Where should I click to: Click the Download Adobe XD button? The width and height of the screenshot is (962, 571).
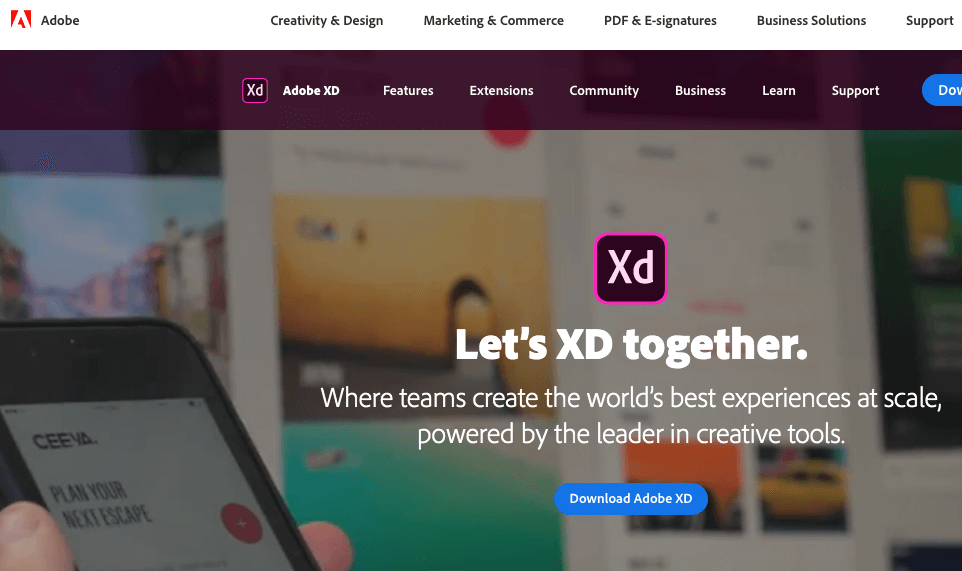631,499
